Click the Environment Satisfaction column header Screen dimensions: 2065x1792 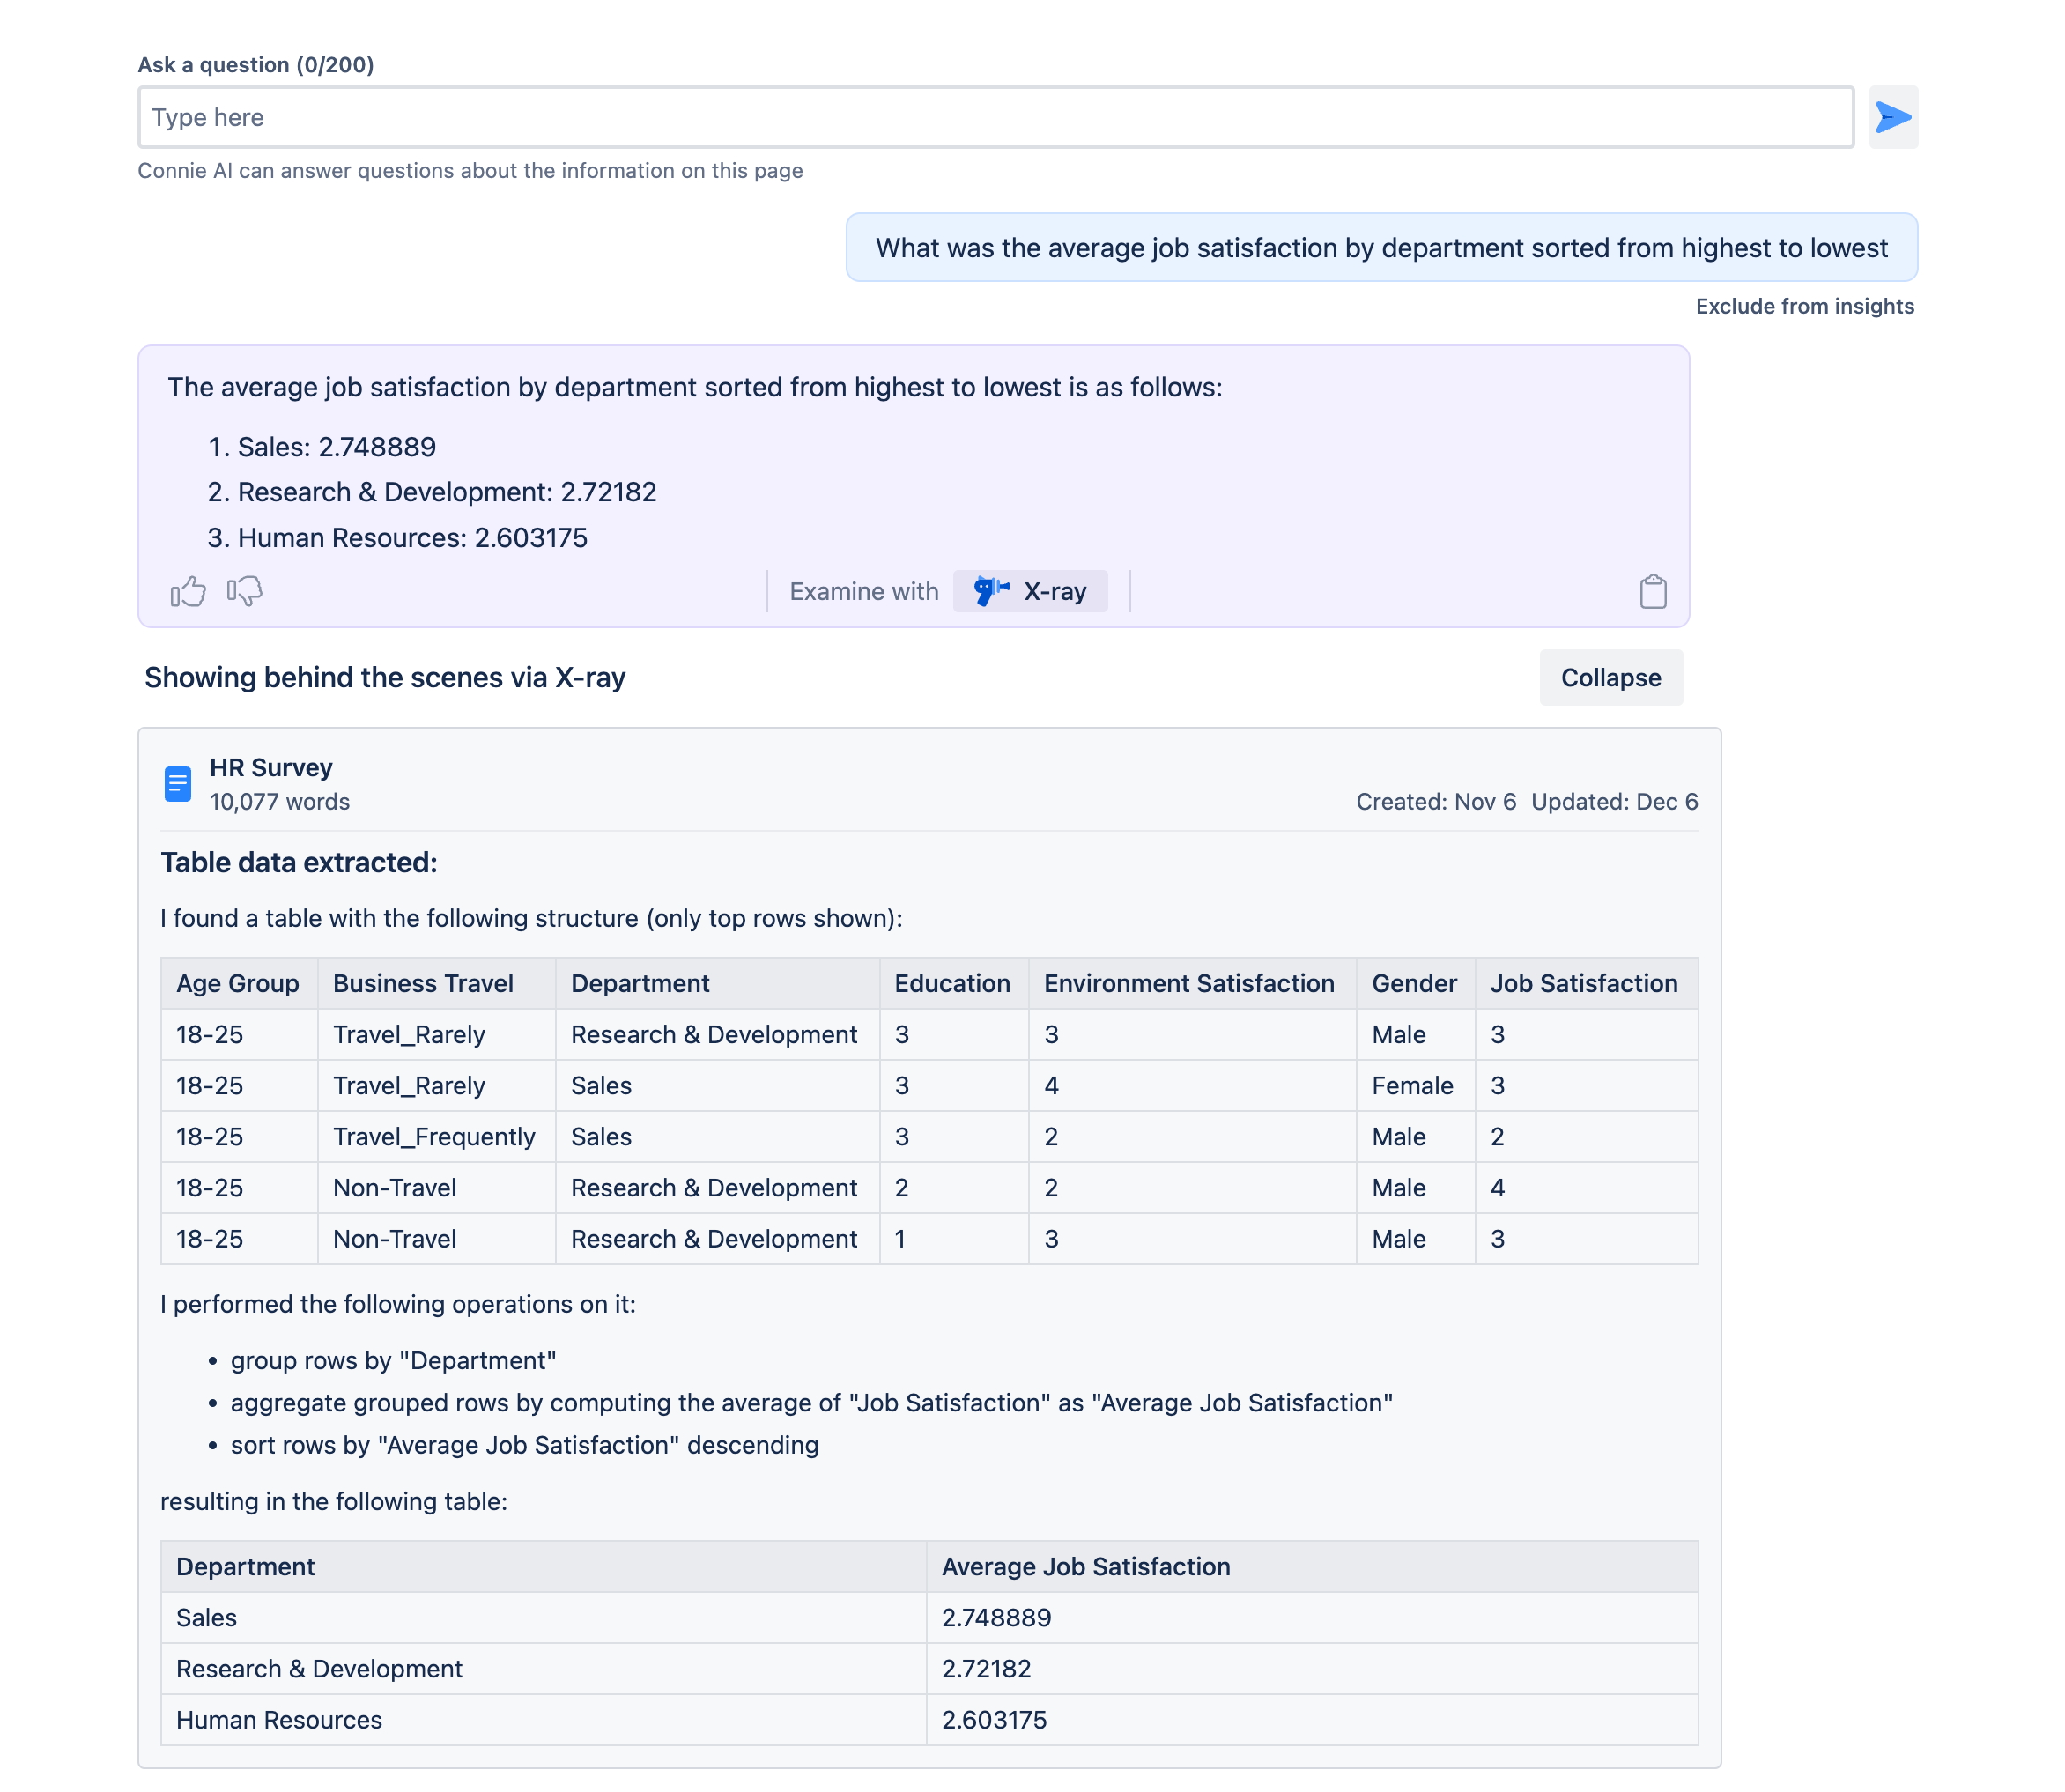click(x=1188, y=983)
